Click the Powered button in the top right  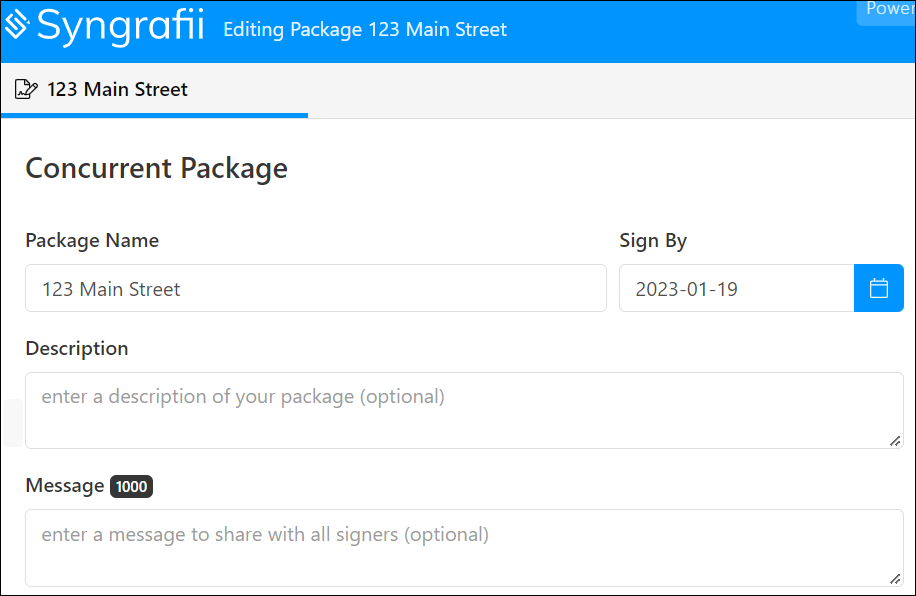(888, 9)
